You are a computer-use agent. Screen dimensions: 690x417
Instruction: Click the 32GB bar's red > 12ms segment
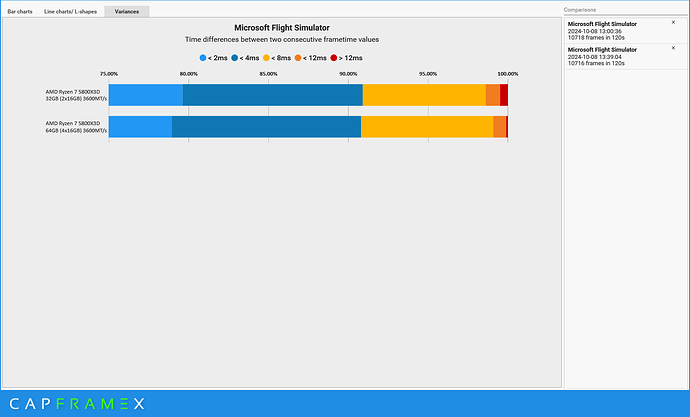[x=504, y=95]
